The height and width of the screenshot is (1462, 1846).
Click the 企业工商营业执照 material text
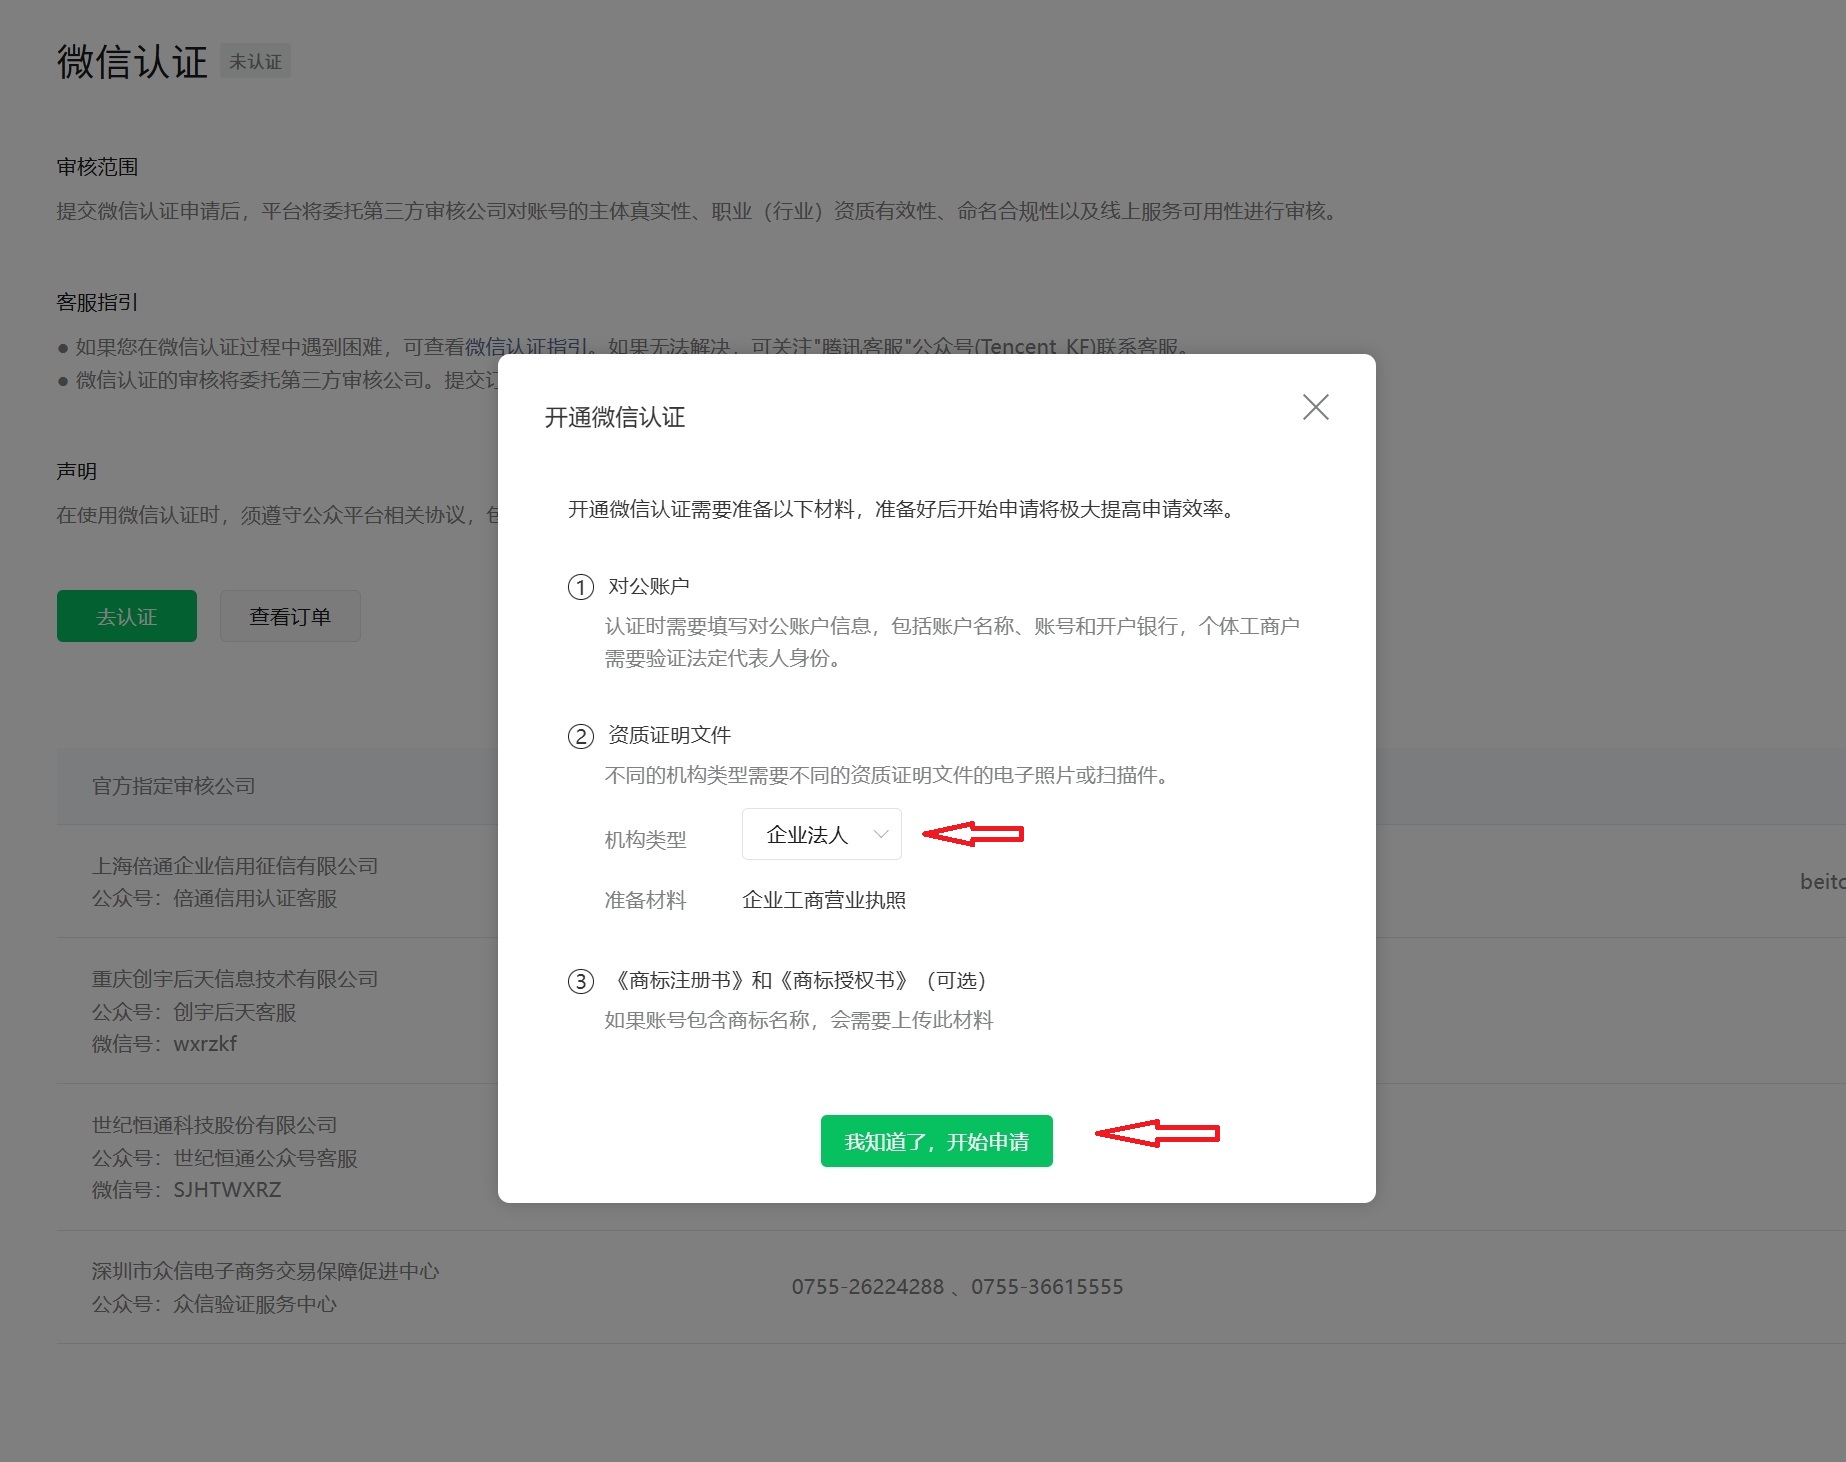coord(824,900)
